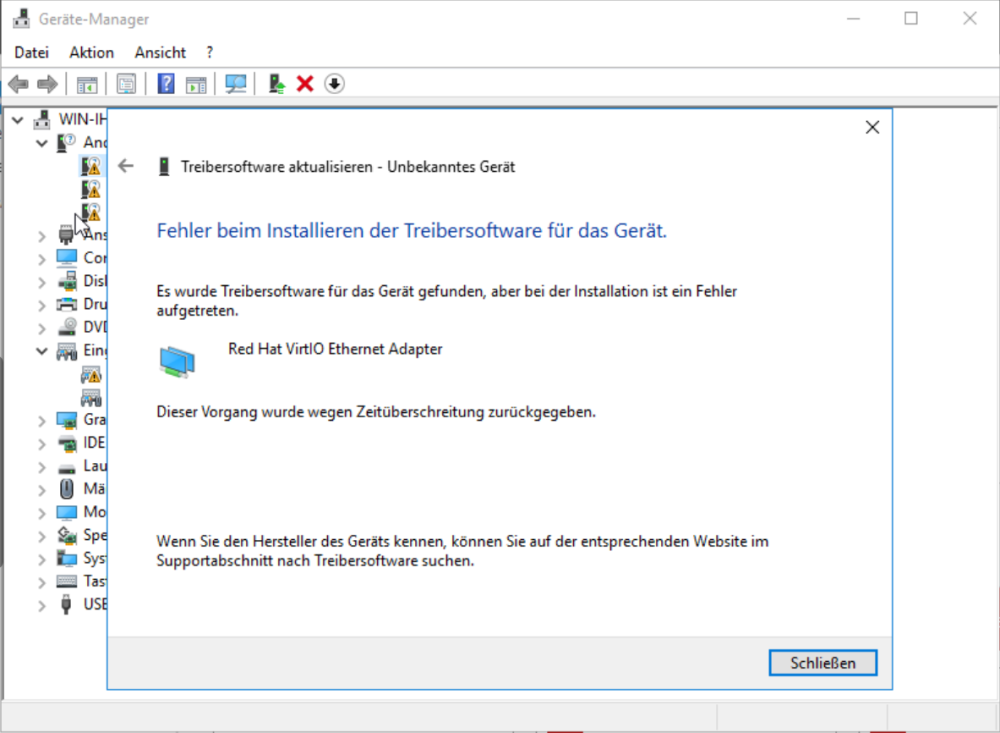Click the network adapter icon in dialog
Image resolution: width=1000 pixels, height=733 pixels.
(x=177, y=362)
